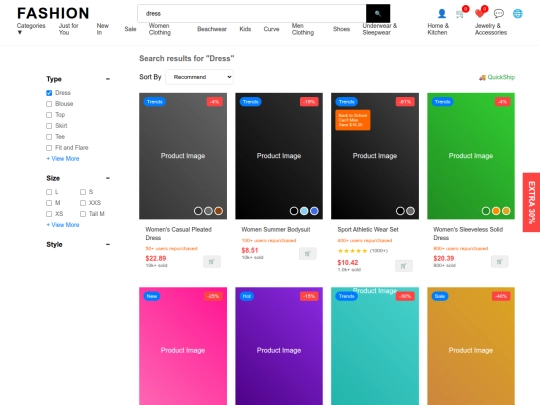Open the globe language icon
540x405 pixels.
(x=518, y=13)
